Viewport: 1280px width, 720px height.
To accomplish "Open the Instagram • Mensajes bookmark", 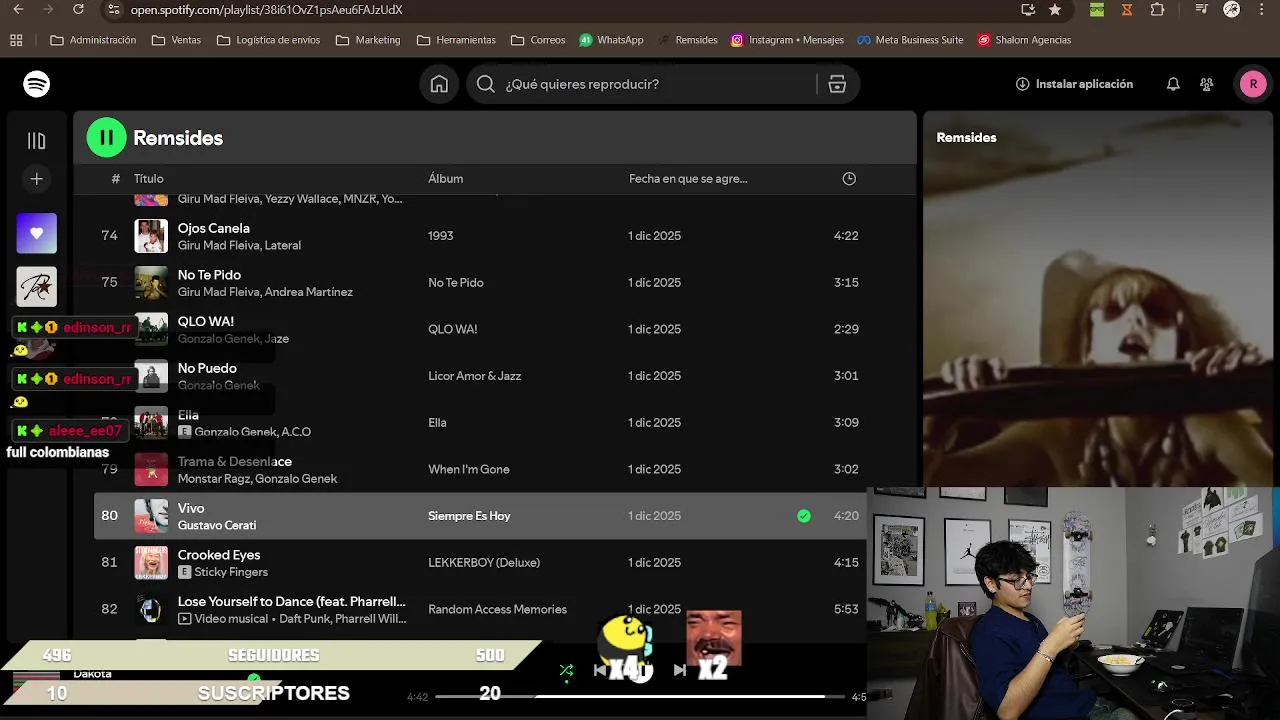I will pos(787,40).
